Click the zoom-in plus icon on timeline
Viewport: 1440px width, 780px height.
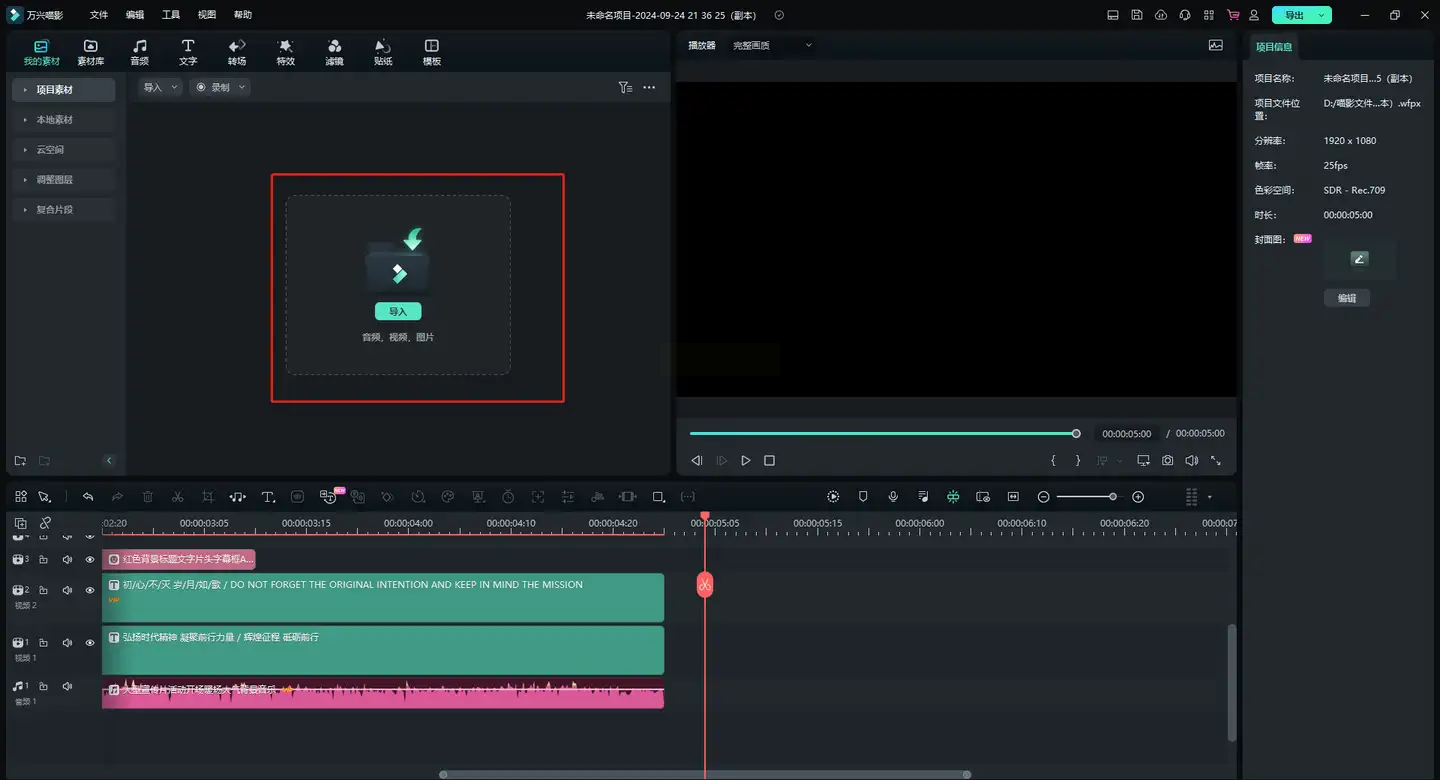tap(1138, 497)
